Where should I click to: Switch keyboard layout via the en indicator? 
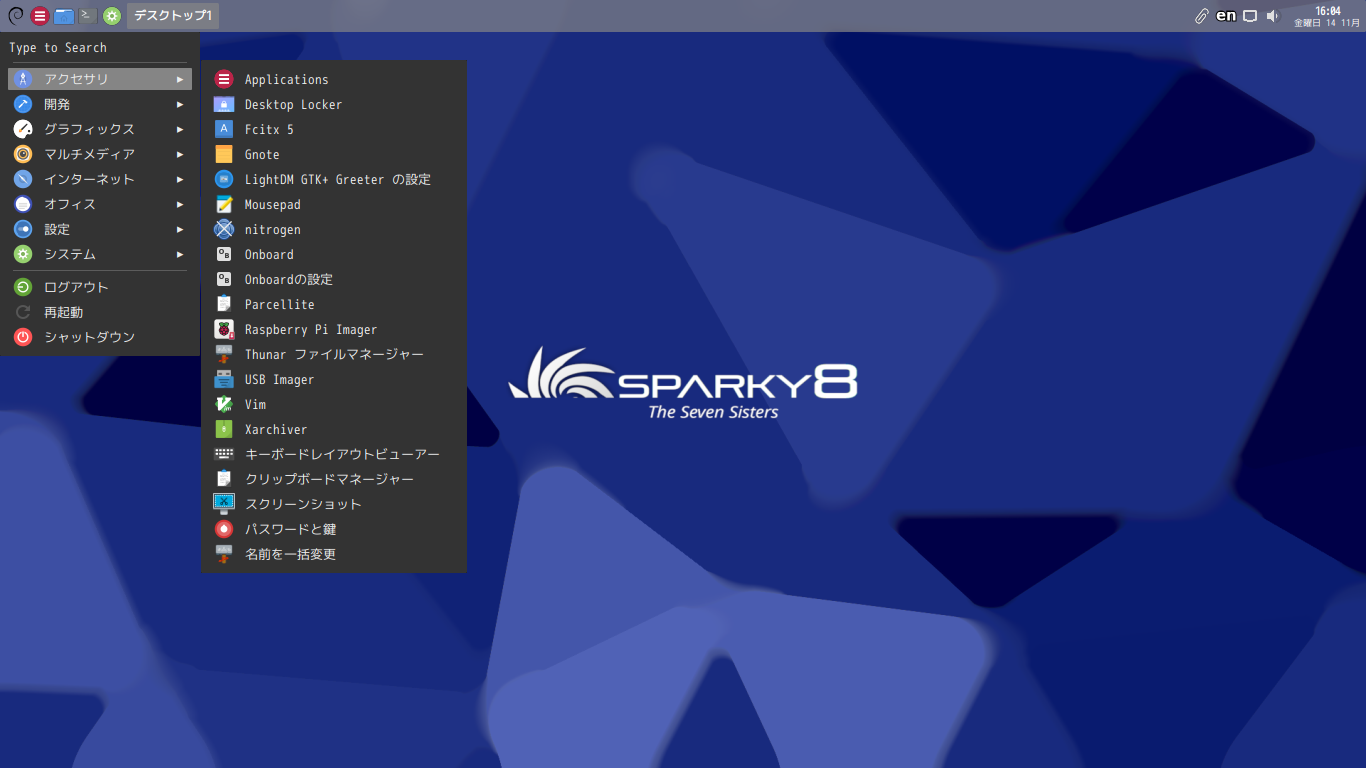1226,16
